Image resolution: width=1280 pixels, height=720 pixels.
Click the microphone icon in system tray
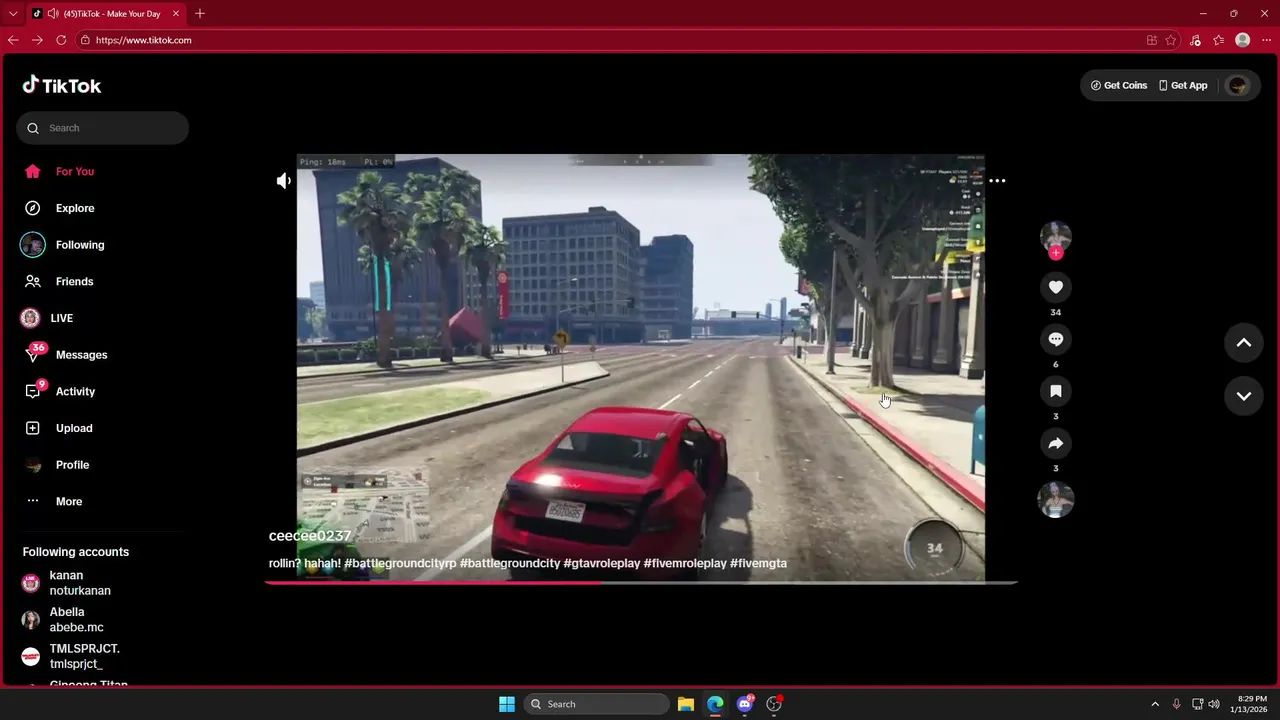click(1177, 704)
